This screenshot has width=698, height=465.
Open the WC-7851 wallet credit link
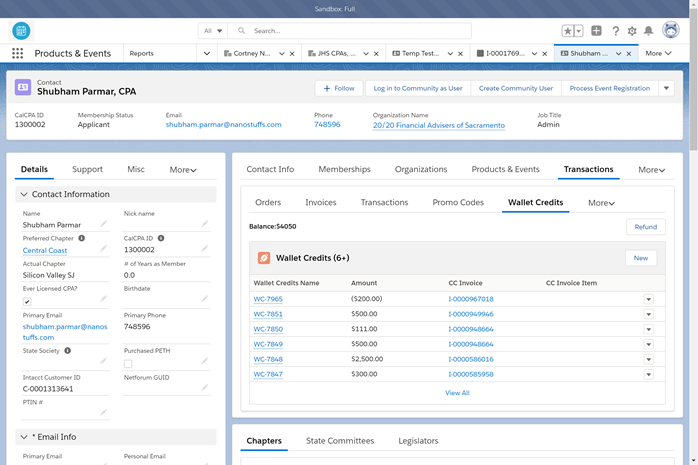tap(268, 314)
